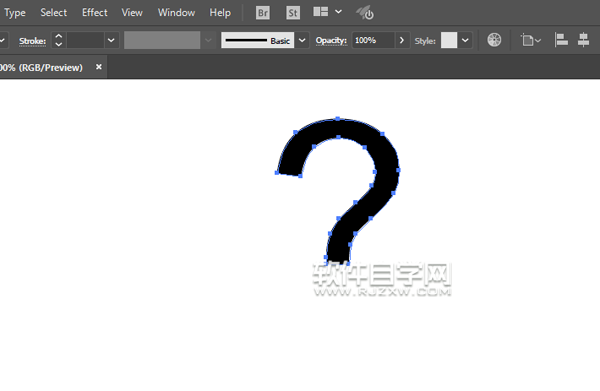
Task: Expand the graphic Style dropdown
Action: pyautogui.click(x=465, y=40)
